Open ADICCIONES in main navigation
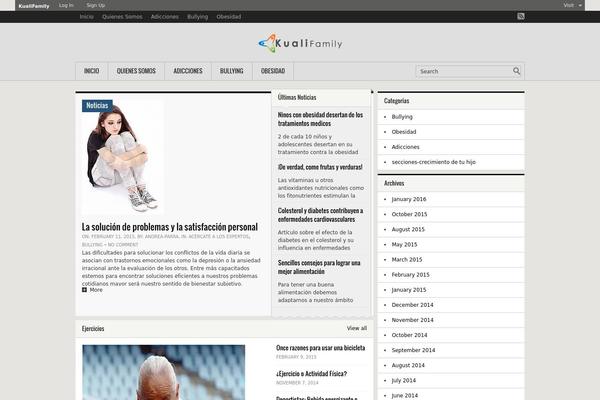The height and width of the screenshot is (400, 600). [x=188, y=71]
